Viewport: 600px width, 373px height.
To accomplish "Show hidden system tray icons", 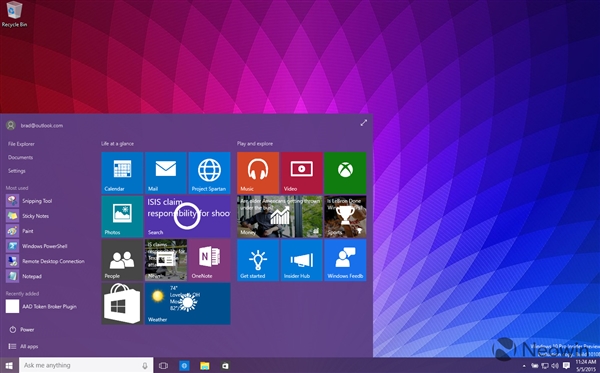I will coord(524,366).
